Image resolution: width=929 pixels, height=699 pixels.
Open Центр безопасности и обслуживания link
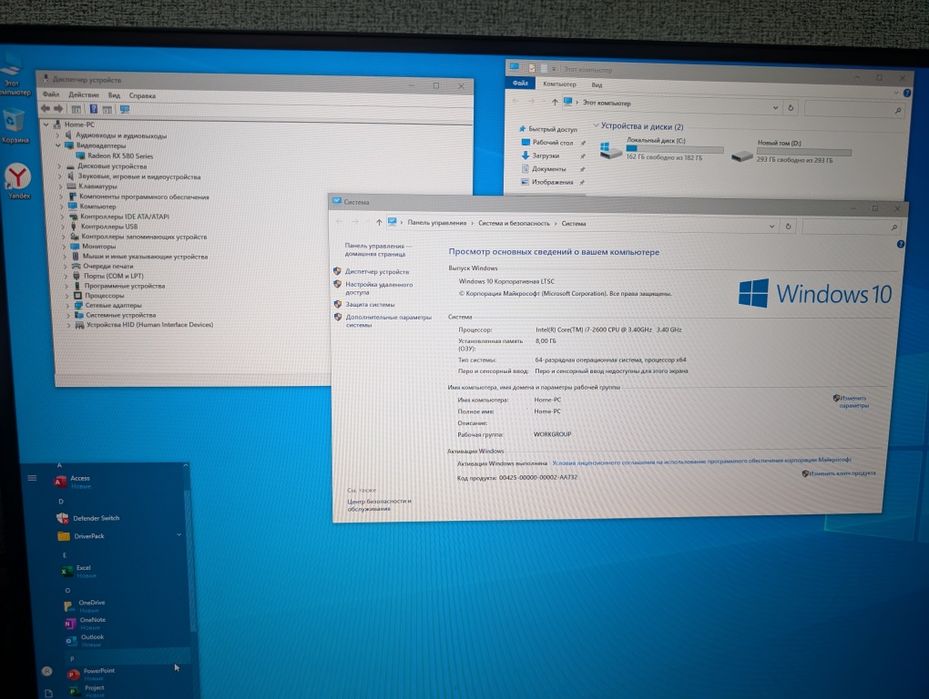(x=379, y=505)
